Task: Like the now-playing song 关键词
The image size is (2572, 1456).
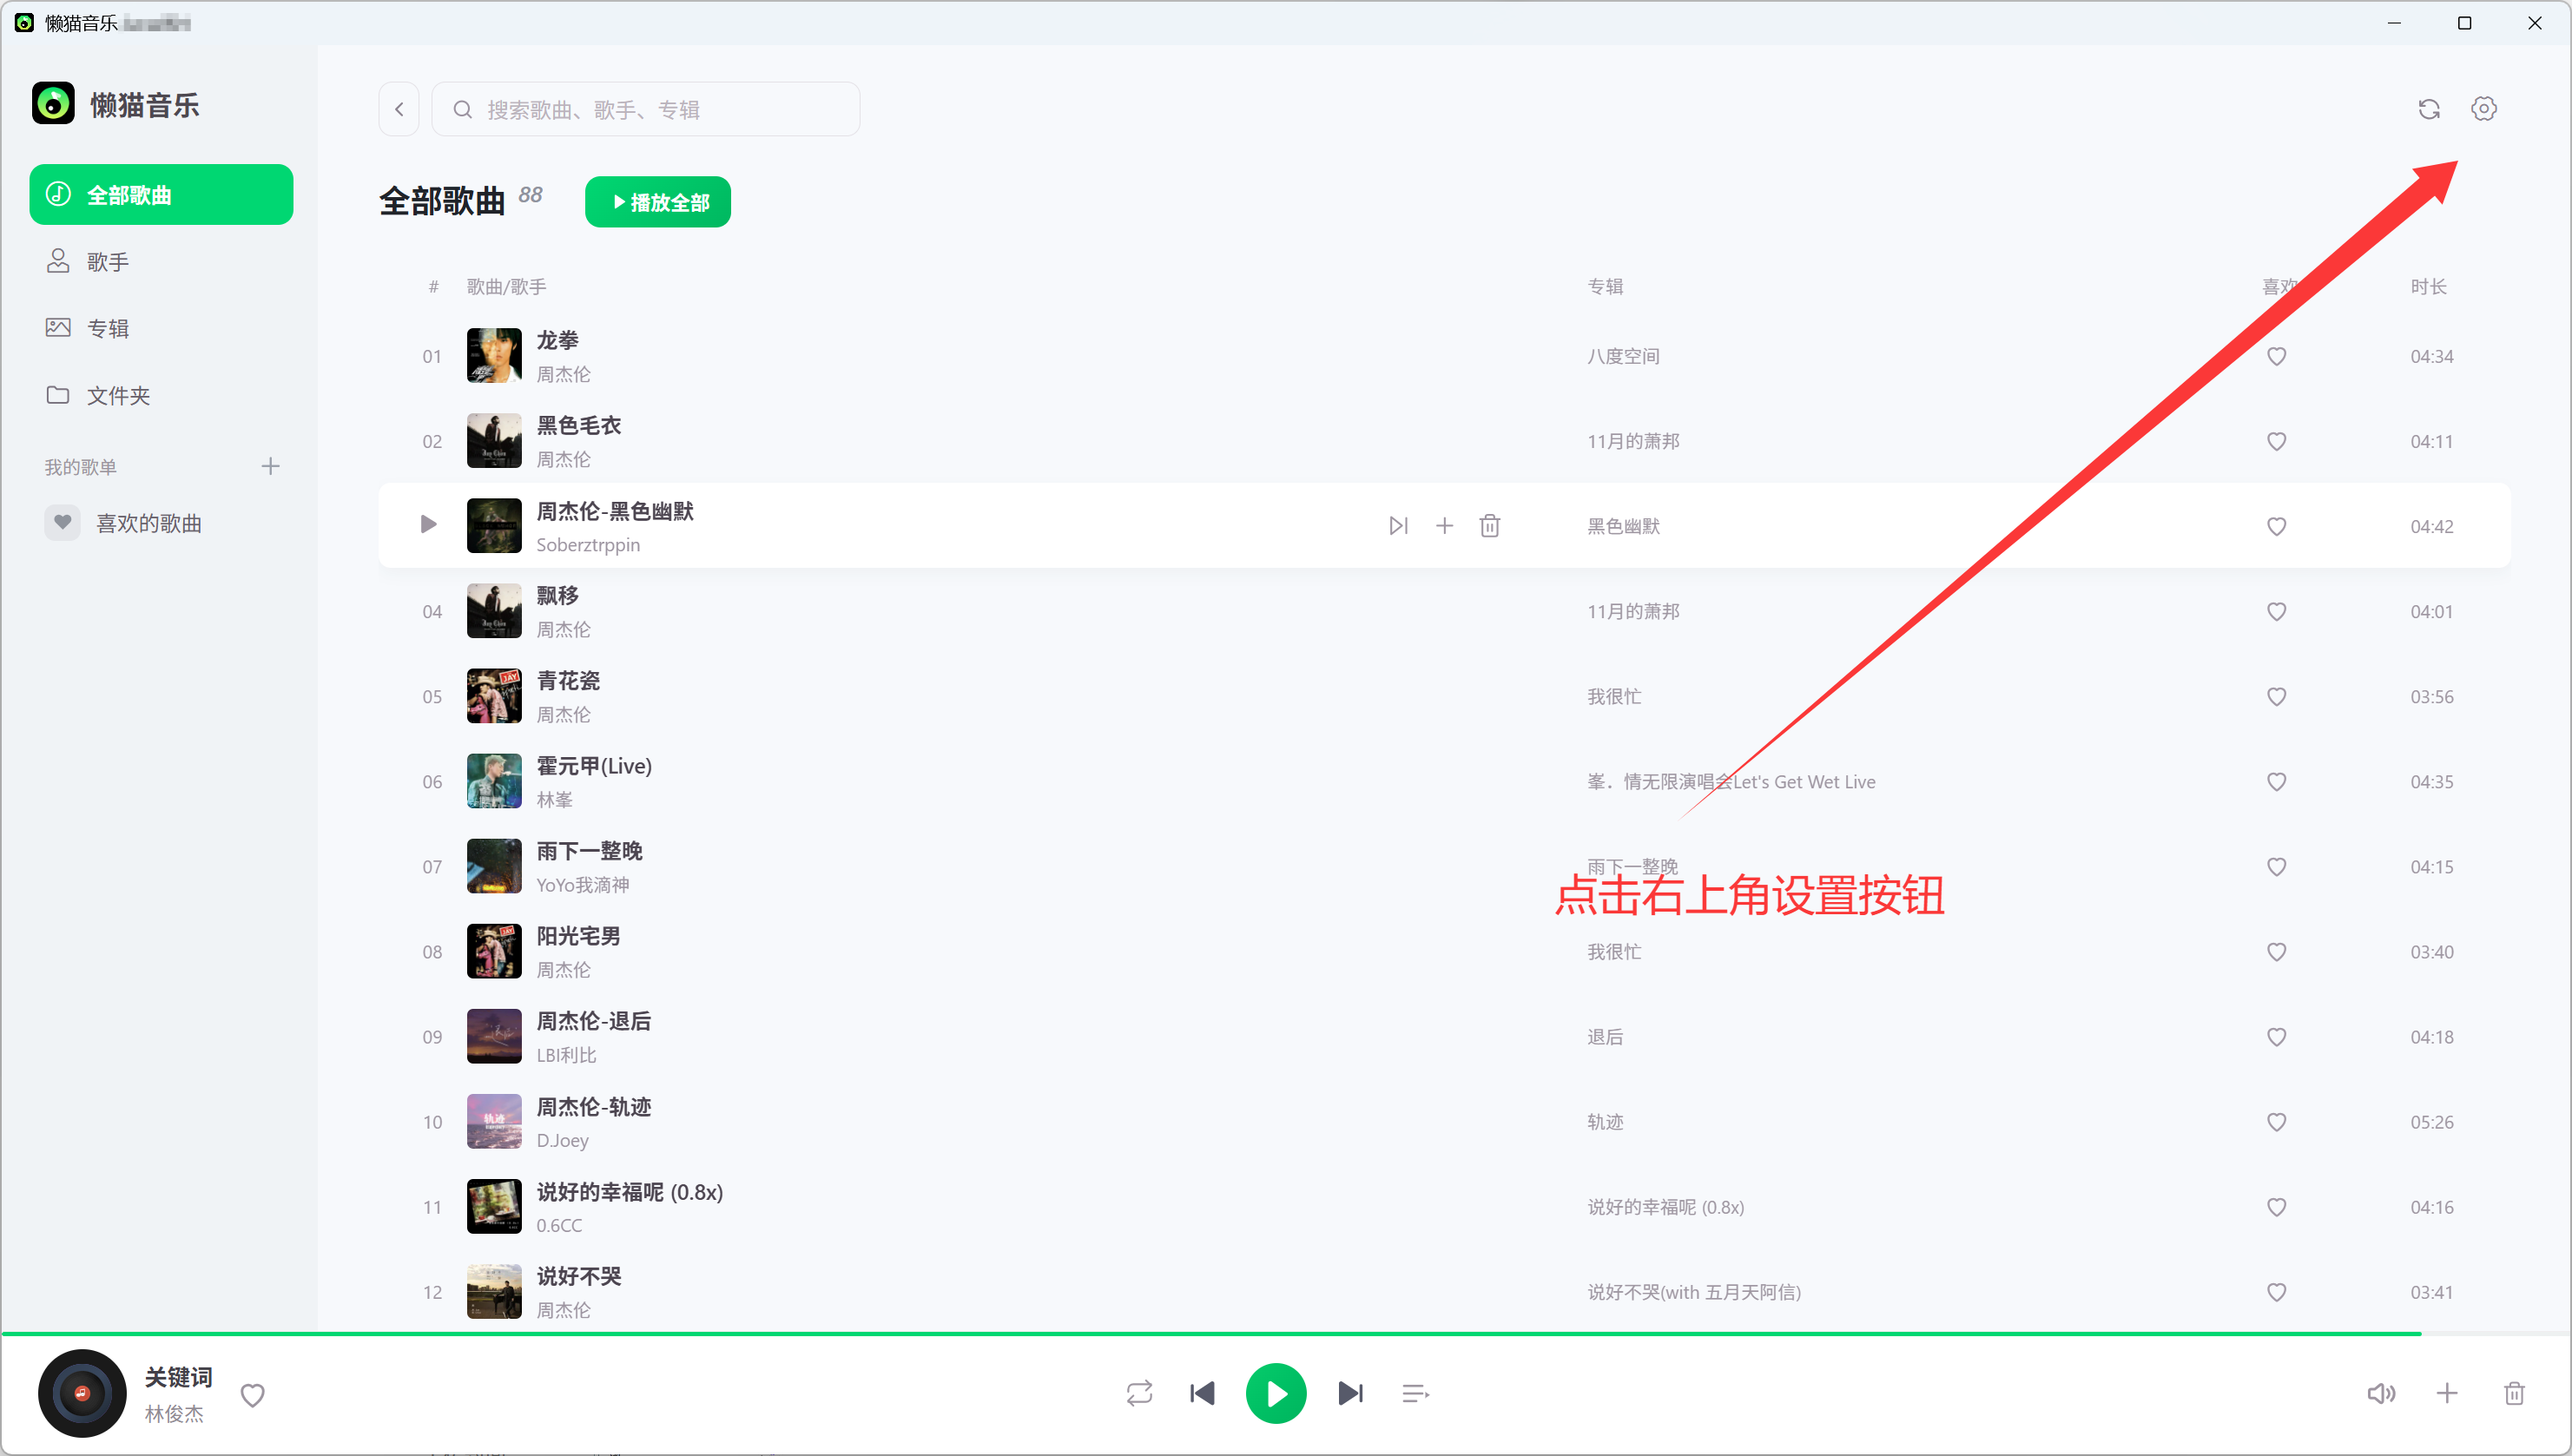Action: coord(252,1395)
